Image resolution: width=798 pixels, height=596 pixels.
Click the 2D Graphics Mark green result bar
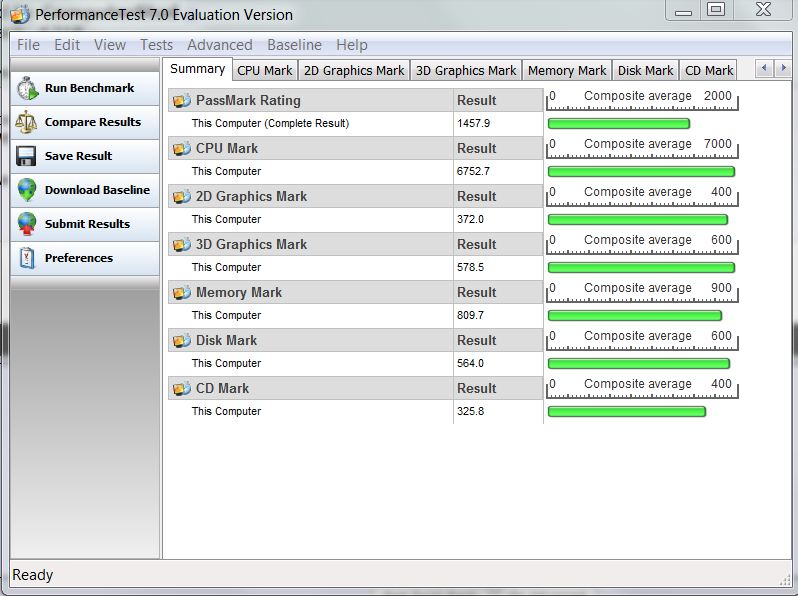[638, 220]
